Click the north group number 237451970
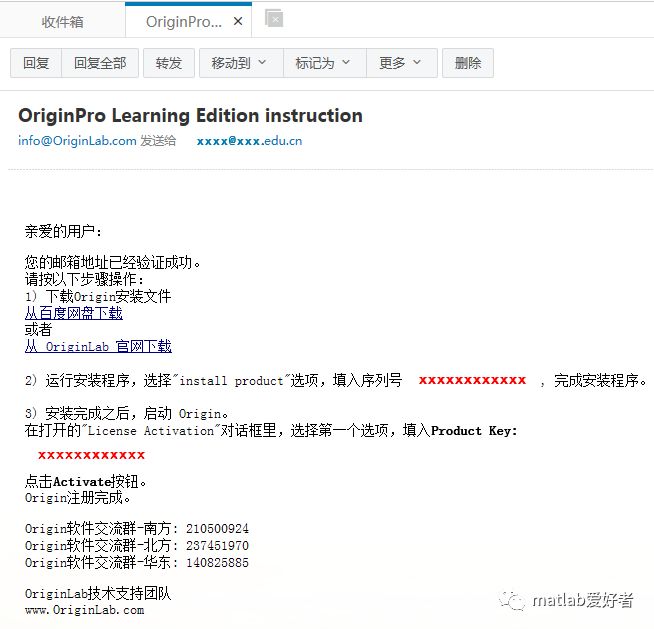Viewport: 654px width, 629px height. 217,546
